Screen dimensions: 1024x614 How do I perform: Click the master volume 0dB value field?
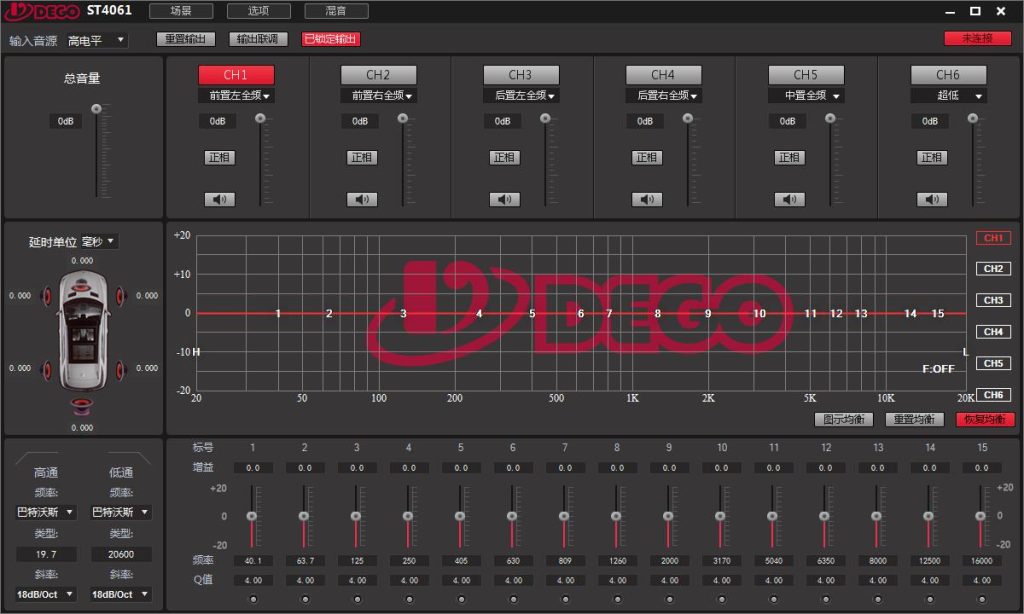point(65,121)
